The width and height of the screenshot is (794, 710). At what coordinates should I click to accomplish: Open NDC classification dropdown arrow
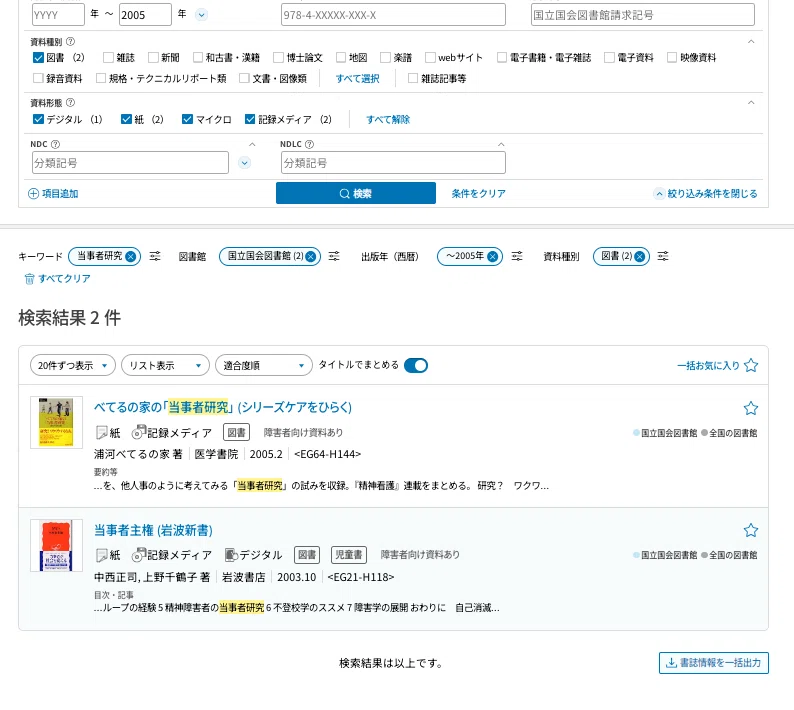245,163
